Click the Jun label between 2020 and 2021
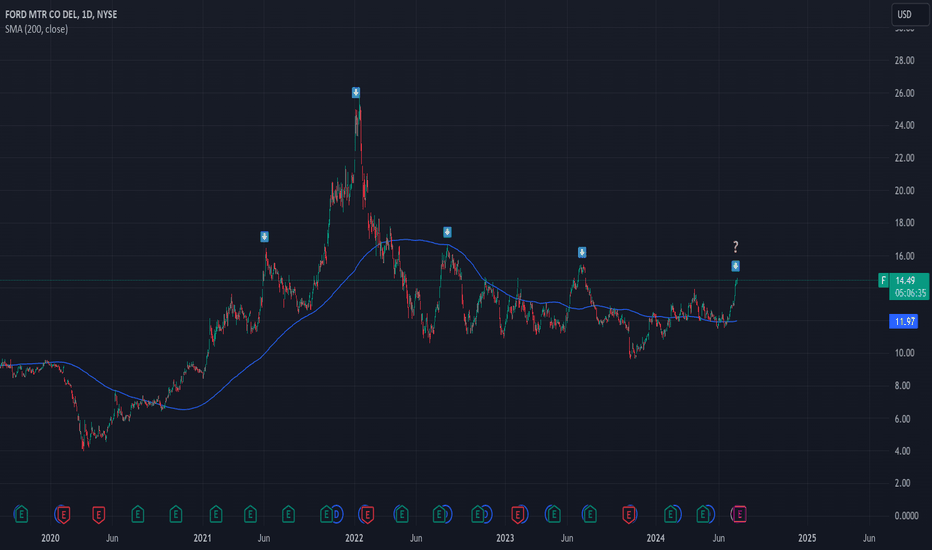 (112, 538)
